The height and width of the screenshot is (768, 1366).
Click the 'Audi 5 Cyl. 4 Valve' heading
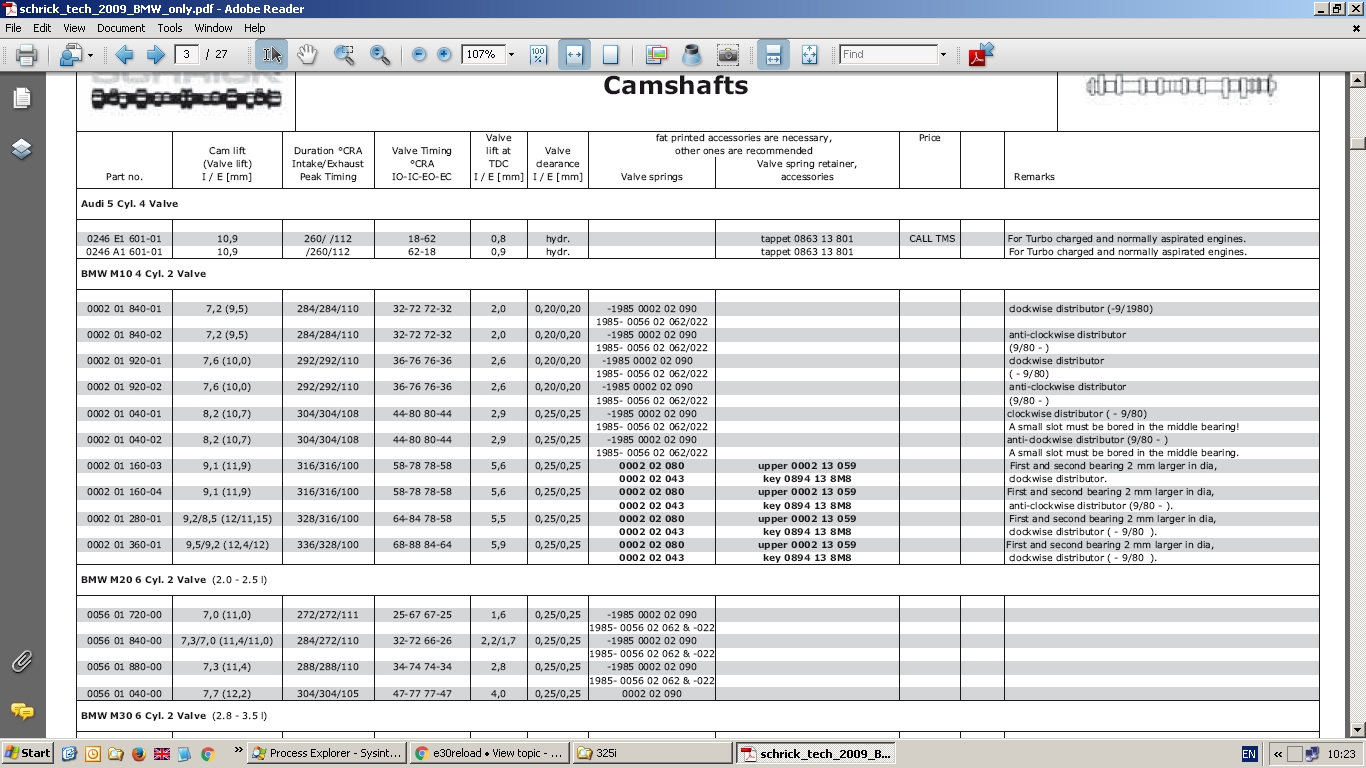coord(129,204)
